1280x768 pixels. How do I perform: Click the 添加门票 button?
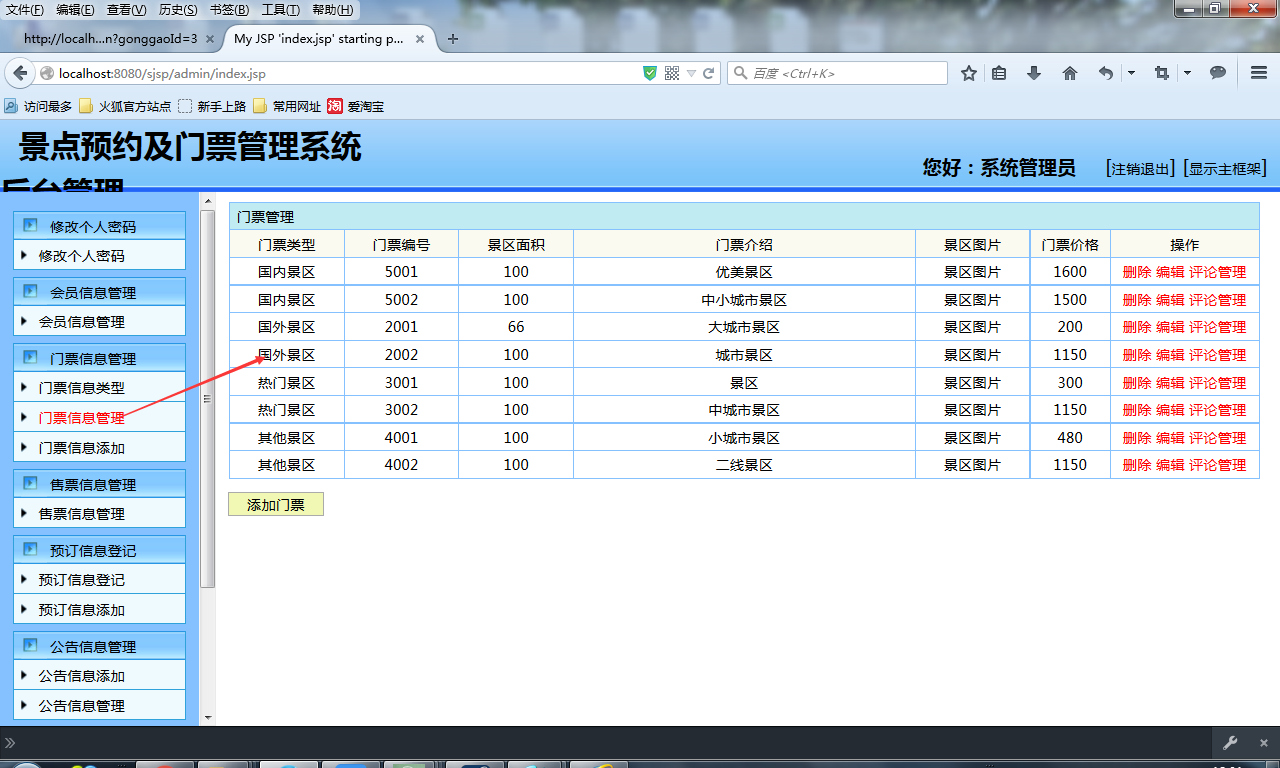point(276,505)
